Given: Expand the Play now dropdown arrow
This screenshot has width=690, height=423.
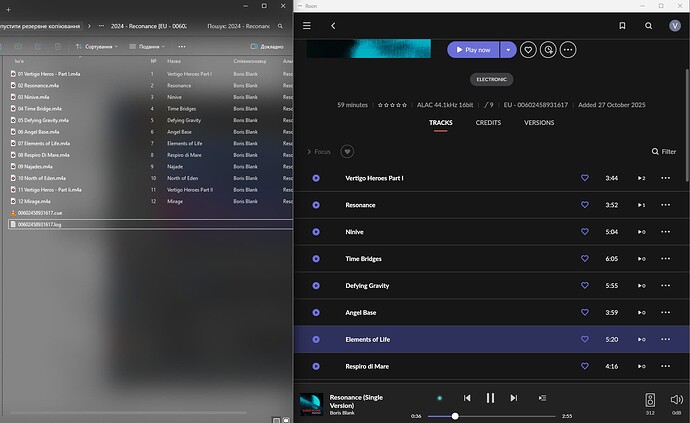Looking at the screenshot, I should pyautogui.click(x=510, y=49).
